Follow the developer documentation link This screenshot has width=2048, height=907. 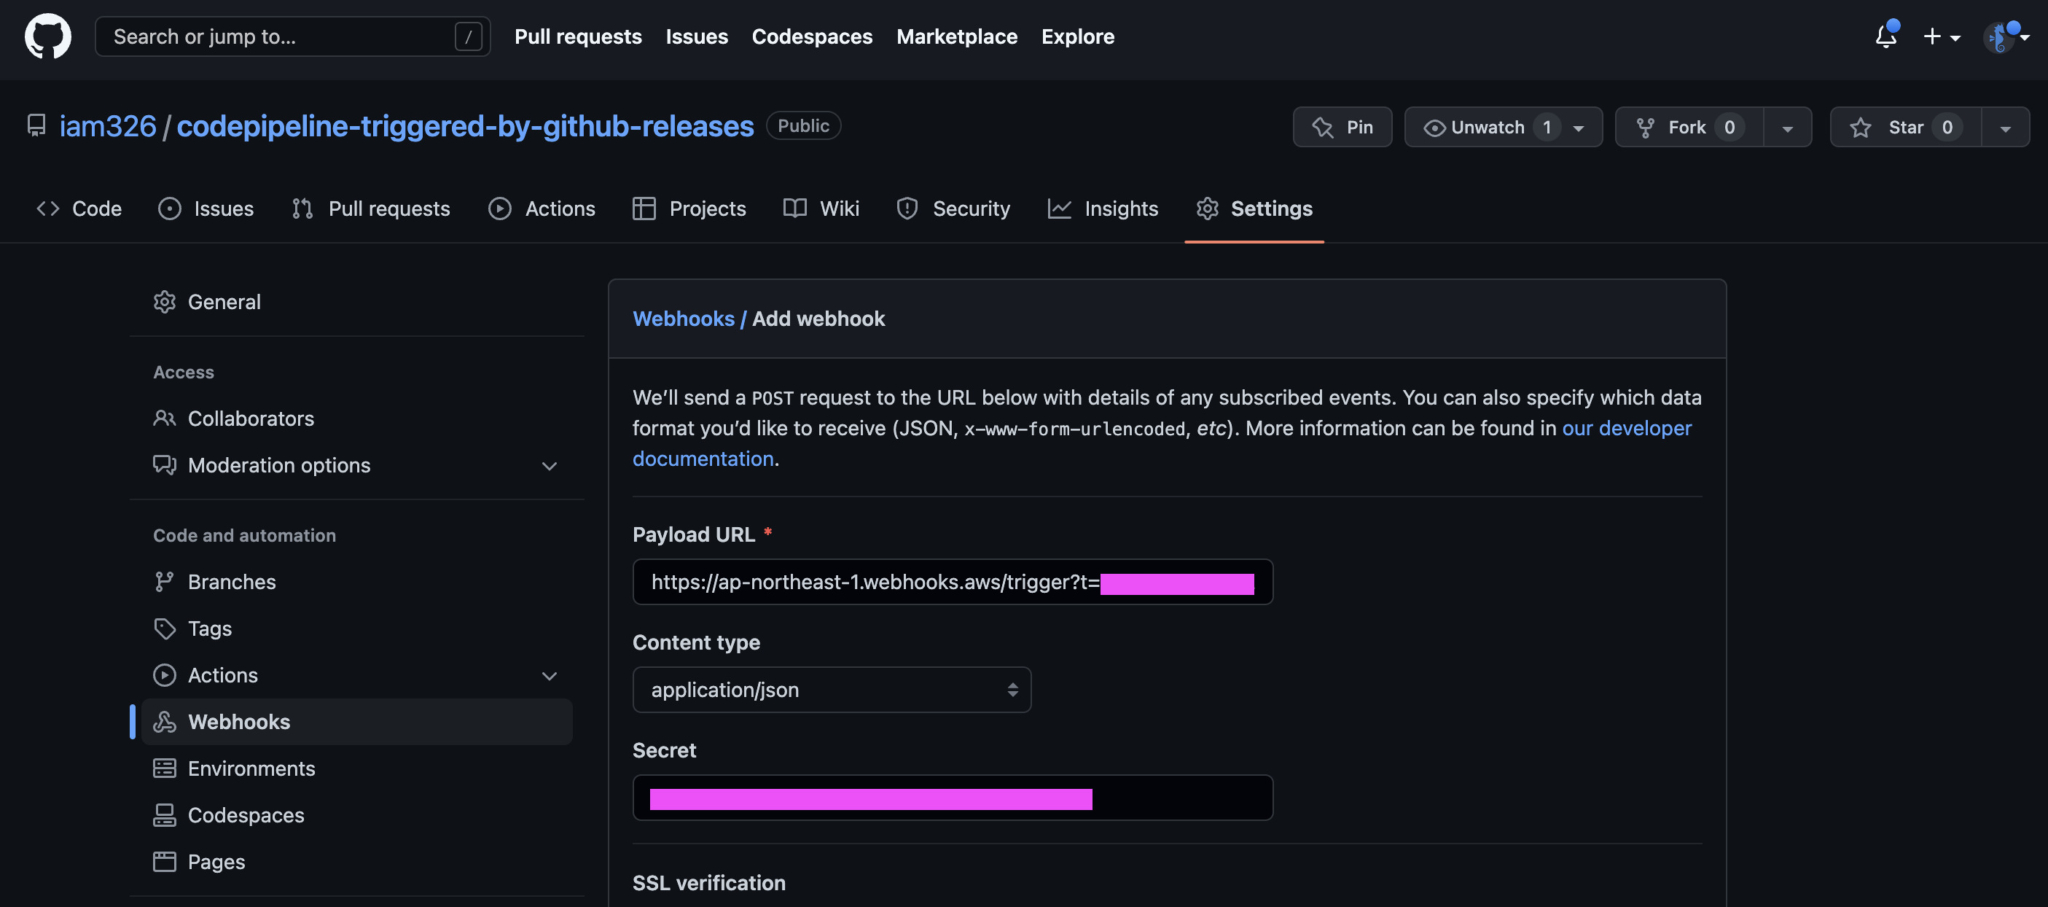pyautogui.click(x=1626, y=428)
